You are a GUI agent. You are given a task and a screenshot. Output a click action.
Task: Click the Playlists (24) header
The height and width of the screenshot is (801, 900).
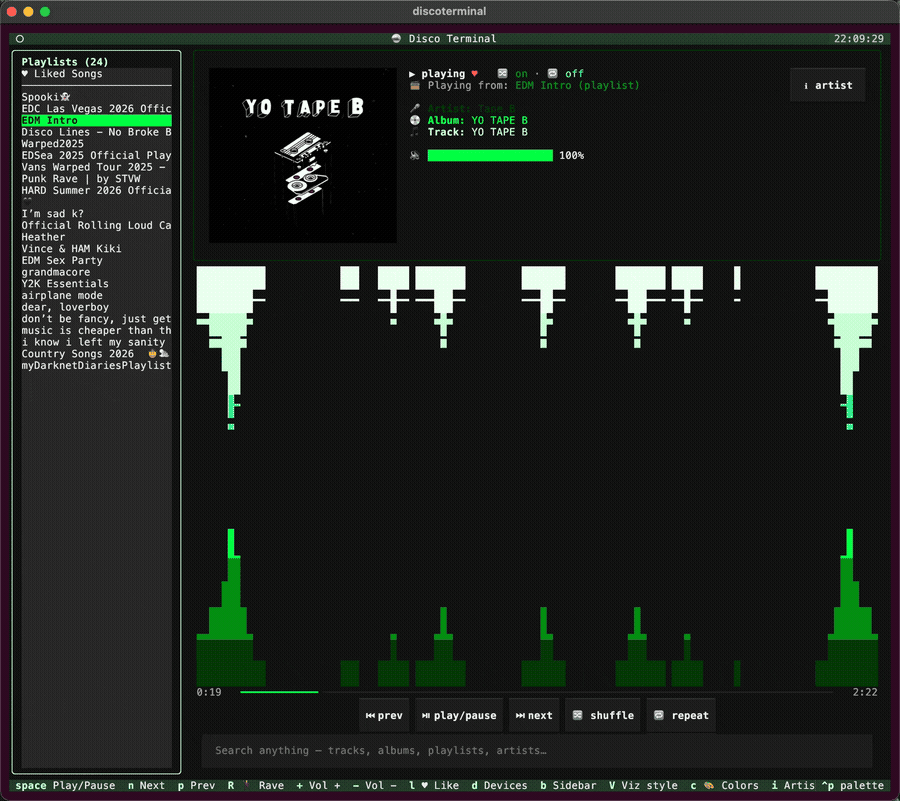click(x=65, y=61)
